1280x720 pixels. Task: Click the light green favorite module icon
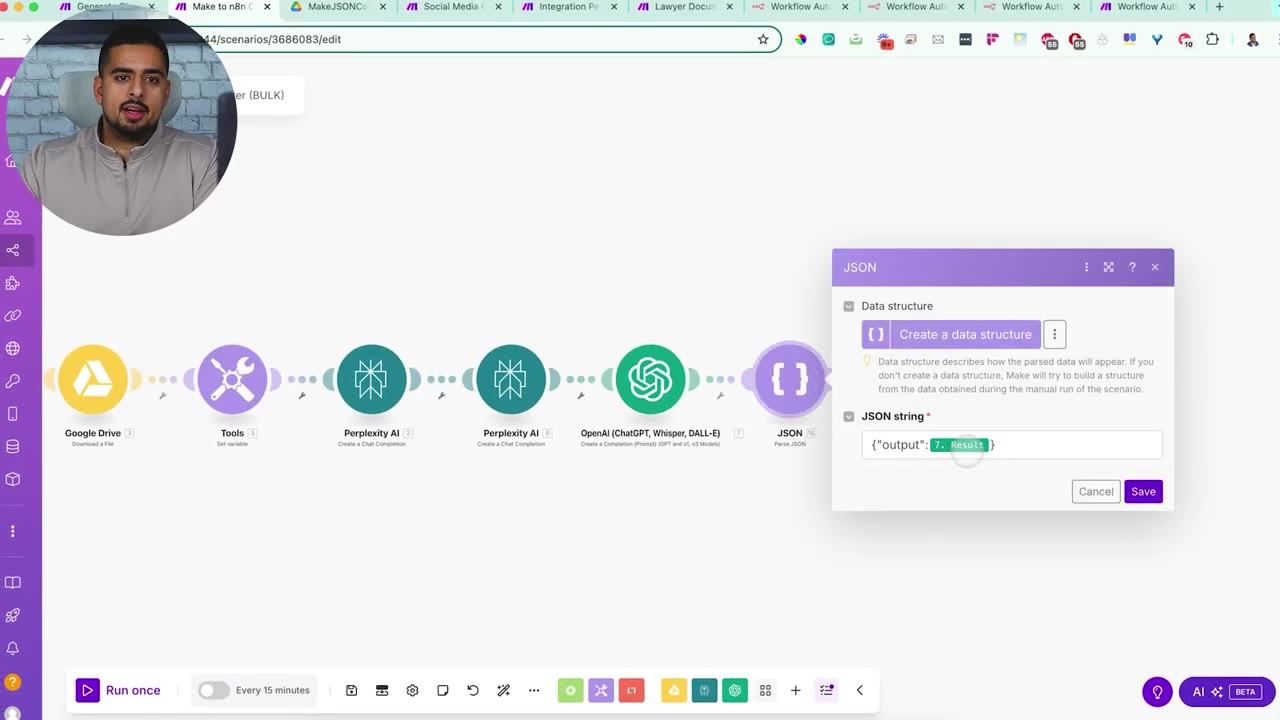(x=571, y=690)
